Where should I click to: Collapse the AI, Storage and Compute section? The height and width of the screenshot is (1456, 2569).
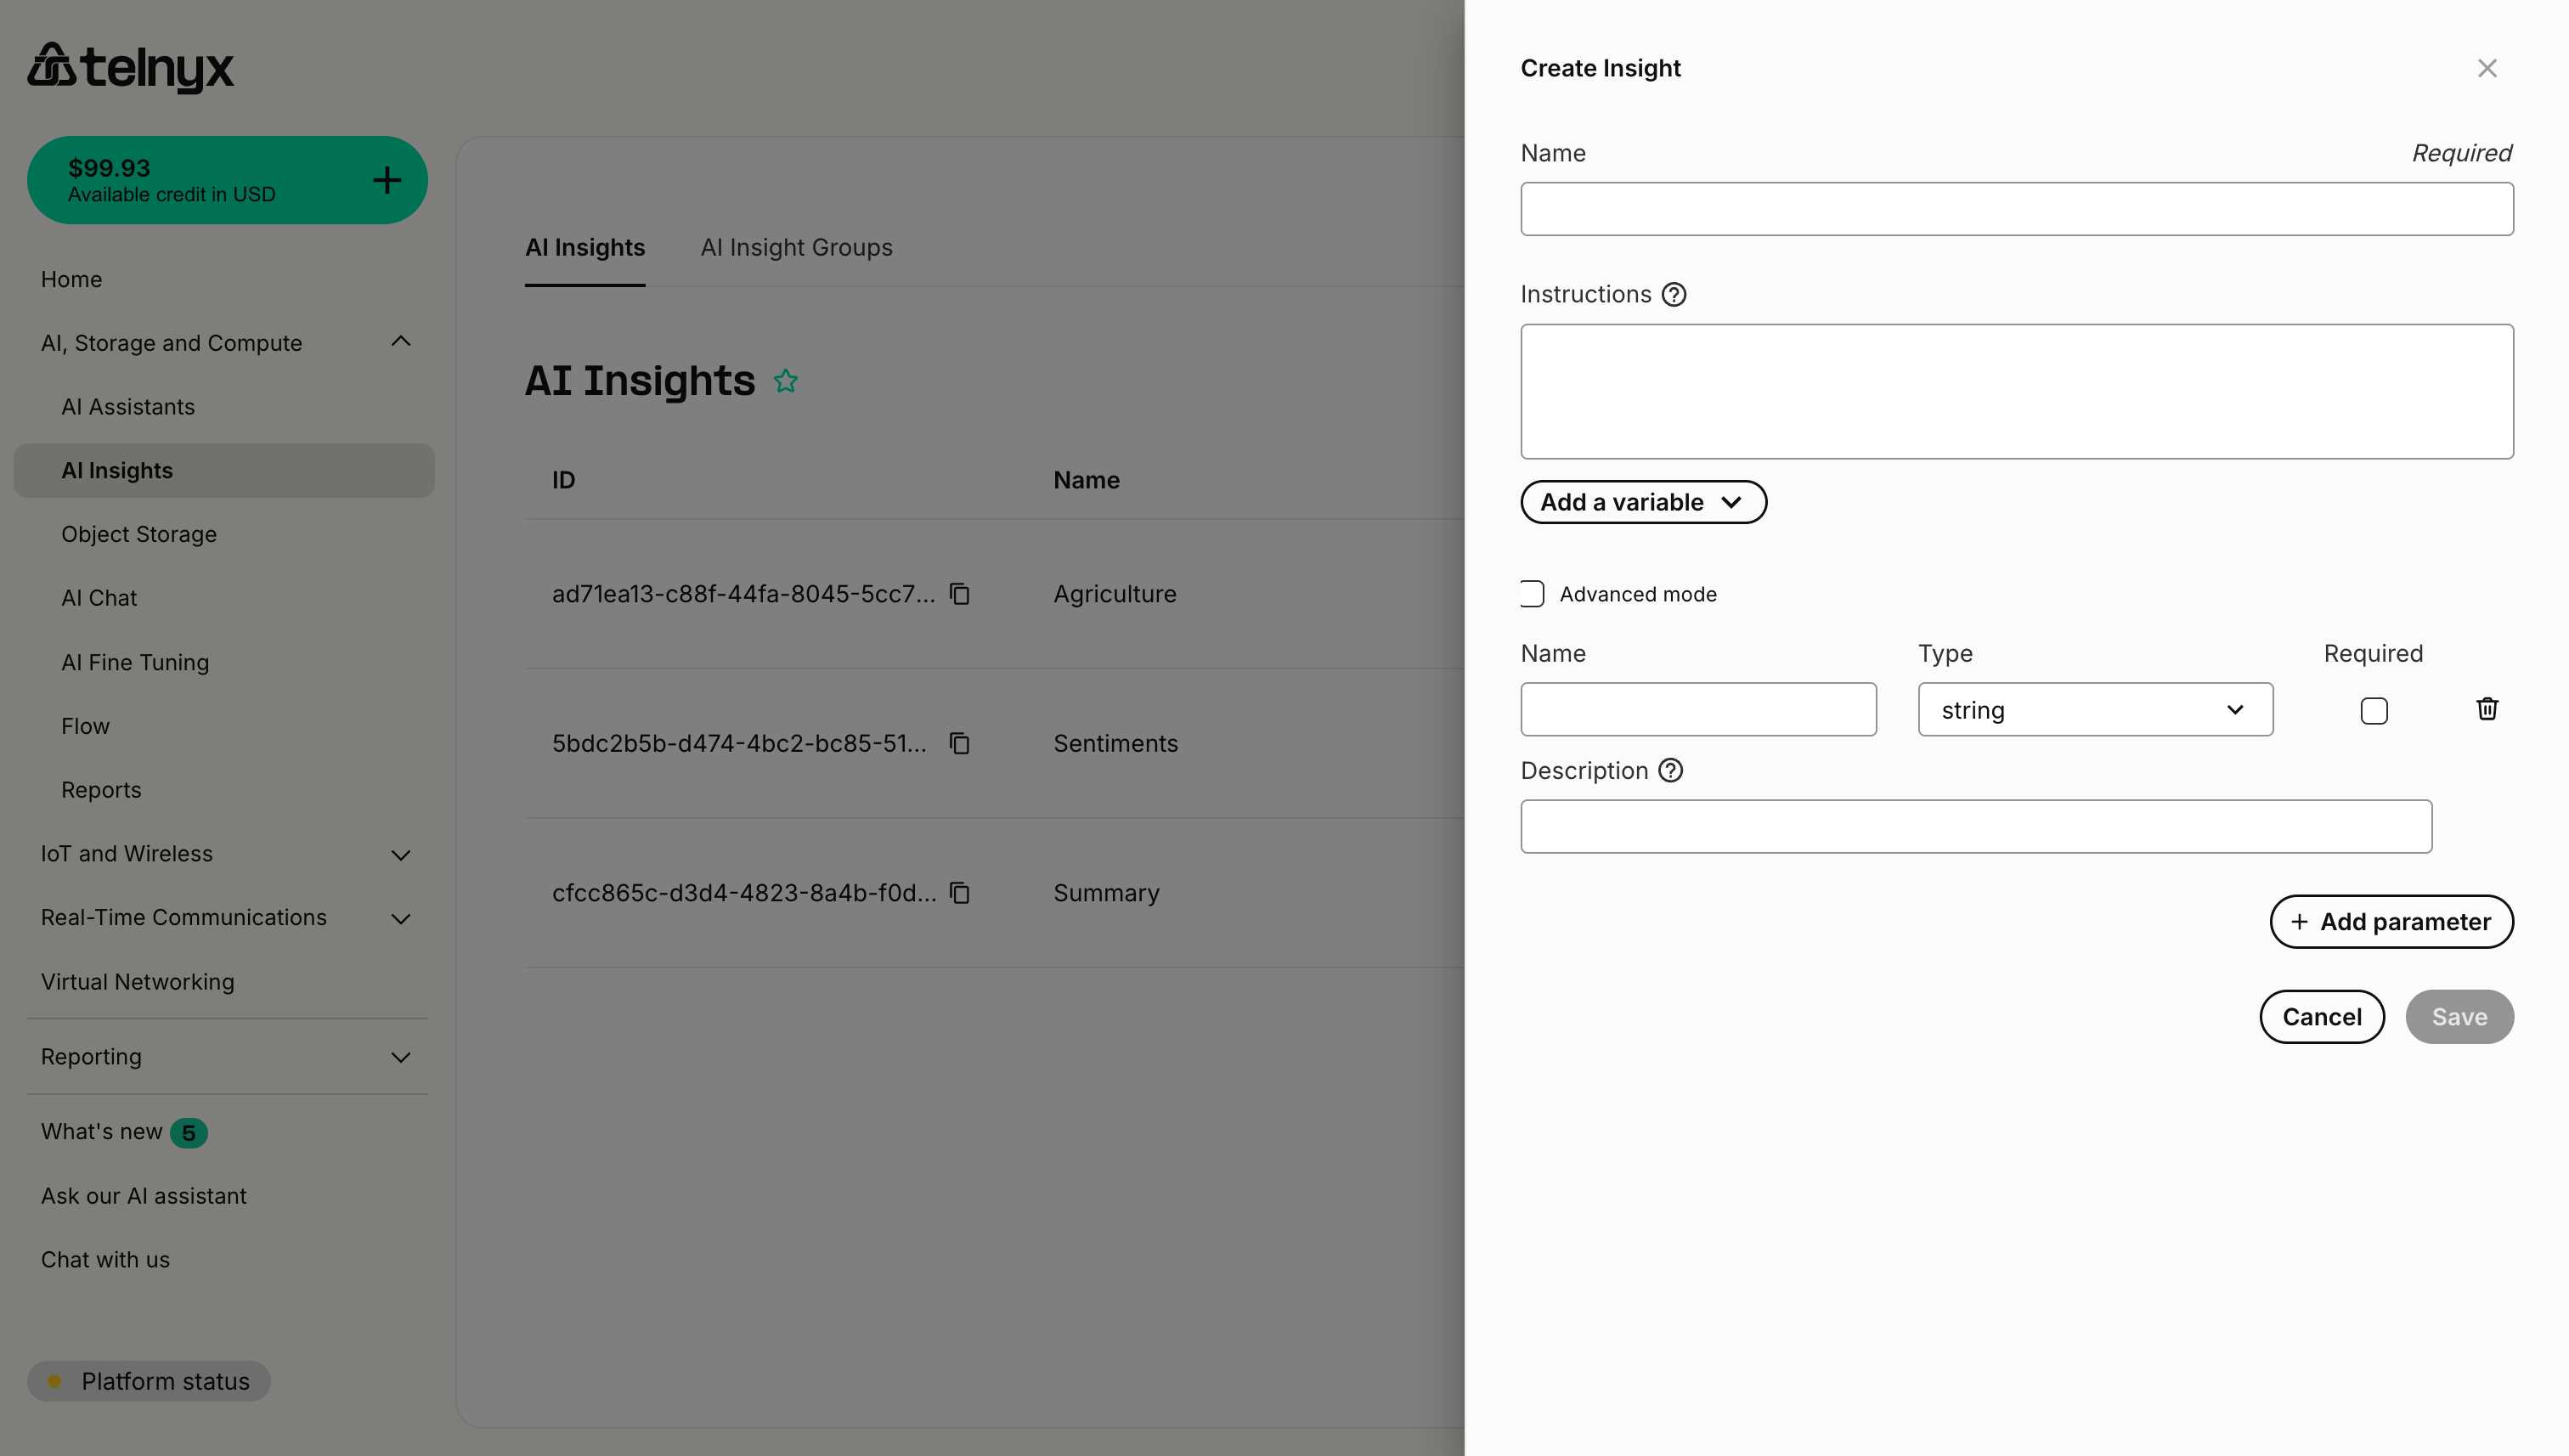pyautogui.click(x=400, y=342)
